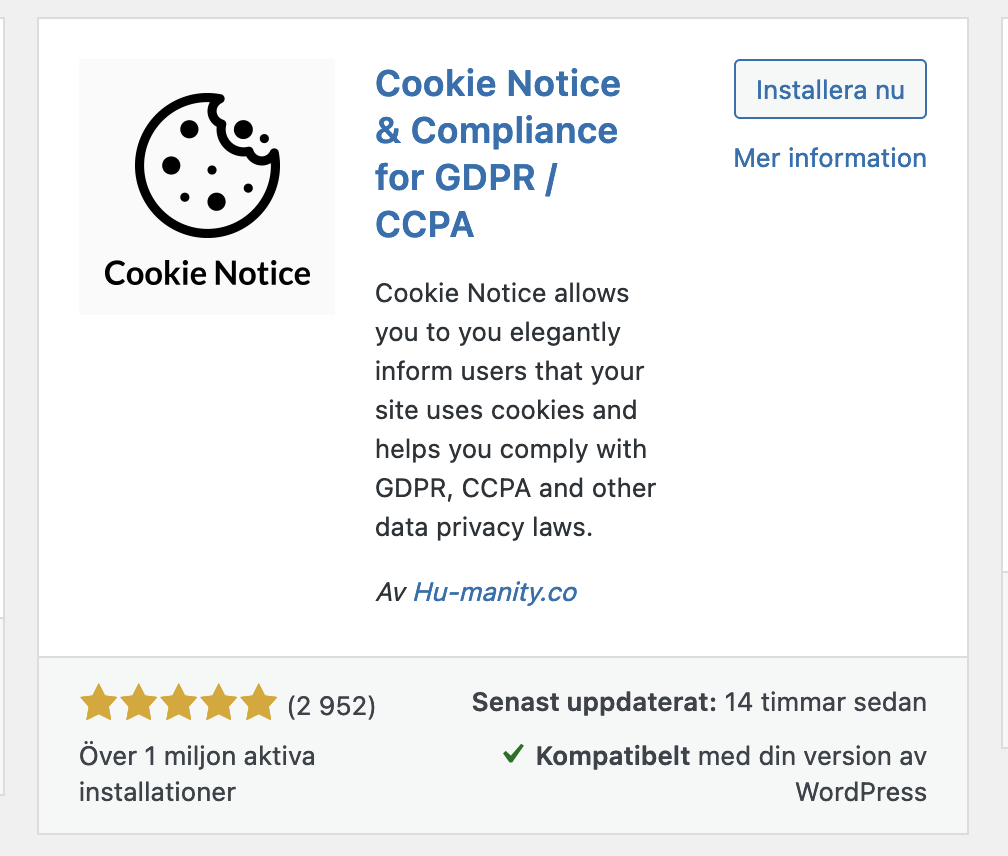Open the Cookie Notice & Compliance title link

coord(497,154)
